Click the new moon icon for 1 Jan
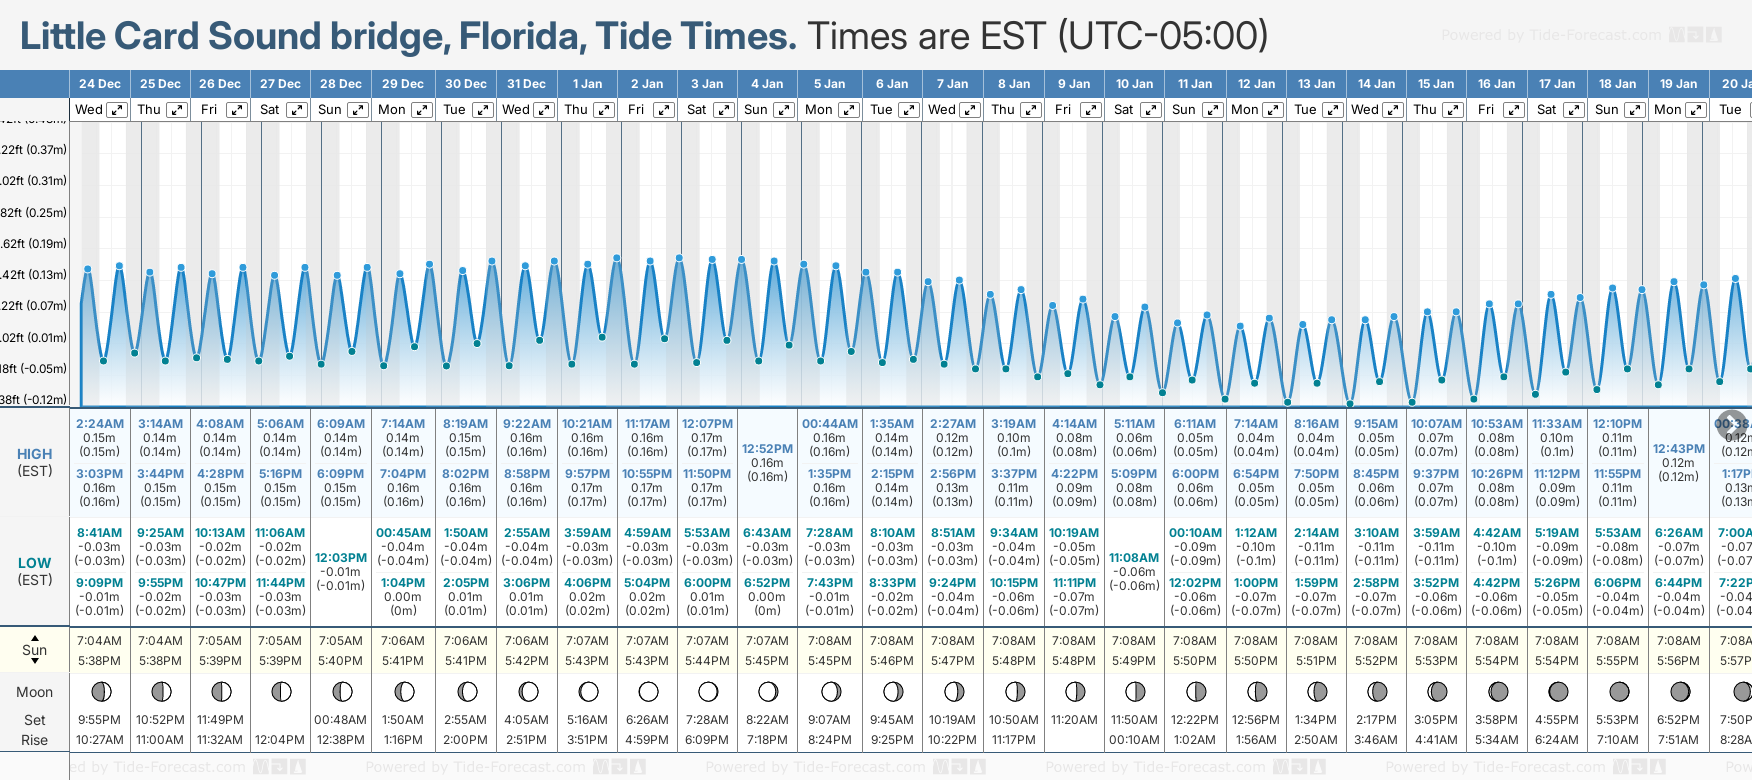 (588, 691)
